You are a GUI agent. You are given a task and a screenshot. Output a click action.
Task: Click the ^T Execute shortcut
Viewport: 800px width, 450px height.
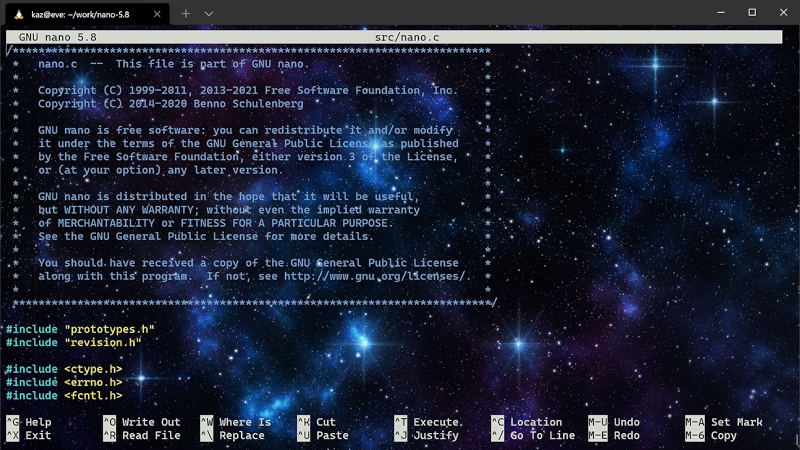429,422
